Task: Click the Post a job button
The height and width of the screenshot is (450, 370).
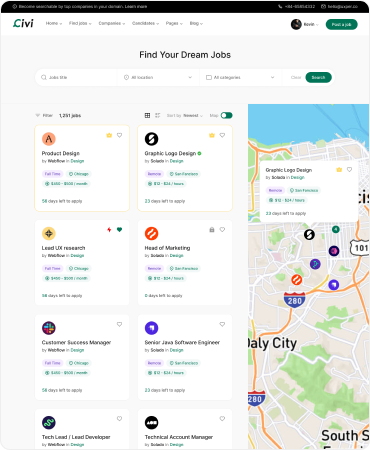Action: [x=341, y=24]
